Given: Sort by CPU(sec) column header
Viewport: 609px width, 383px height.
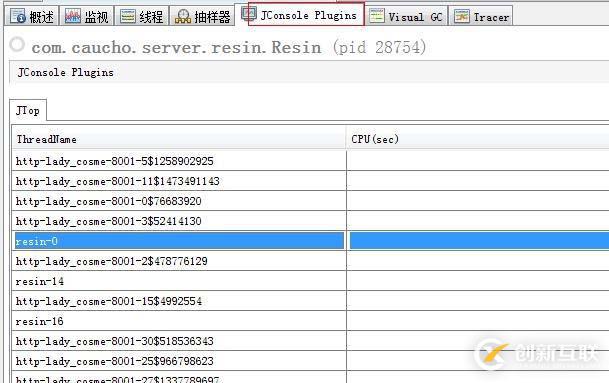Looking at the screenshot, I should (478, 139).
